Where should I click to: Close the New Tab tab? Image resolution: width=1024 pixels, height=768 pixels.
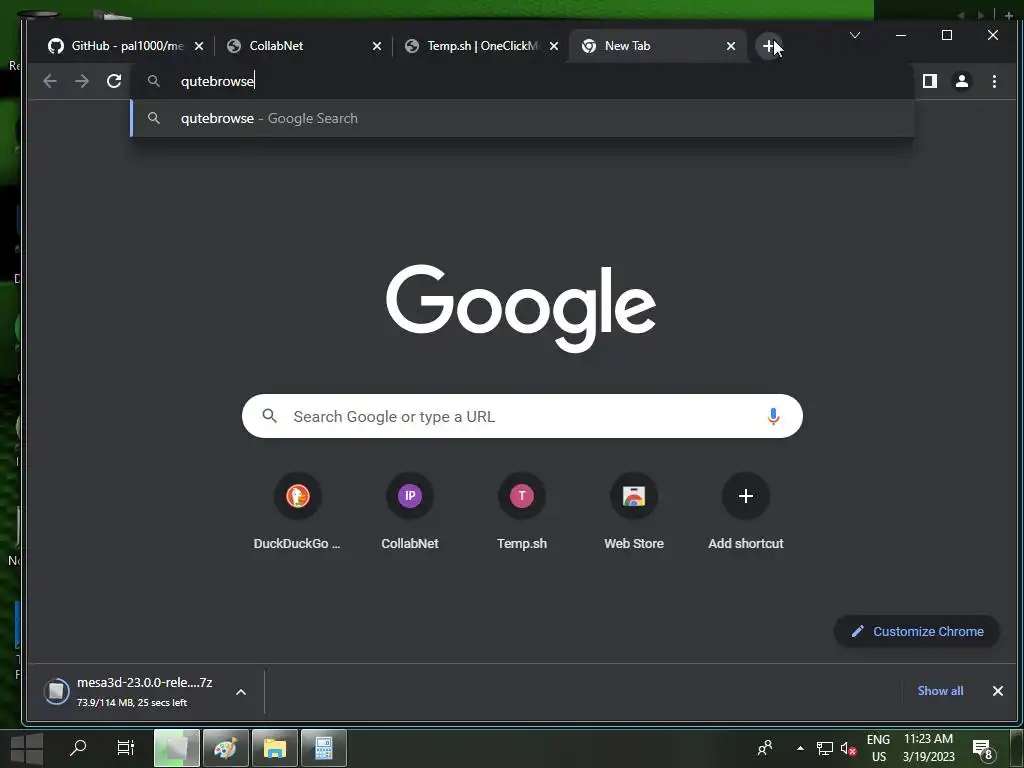tap(731, 46)
